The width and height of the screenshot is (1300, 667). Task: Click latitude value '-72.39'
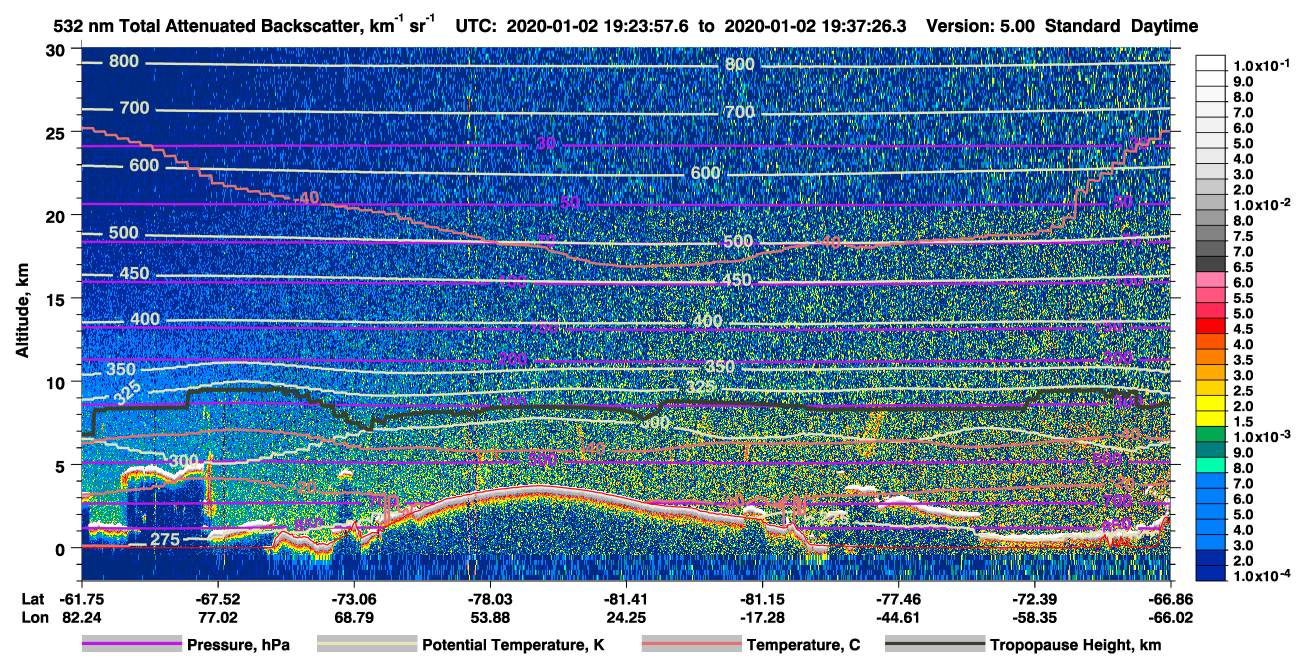tap(1033, 599)
